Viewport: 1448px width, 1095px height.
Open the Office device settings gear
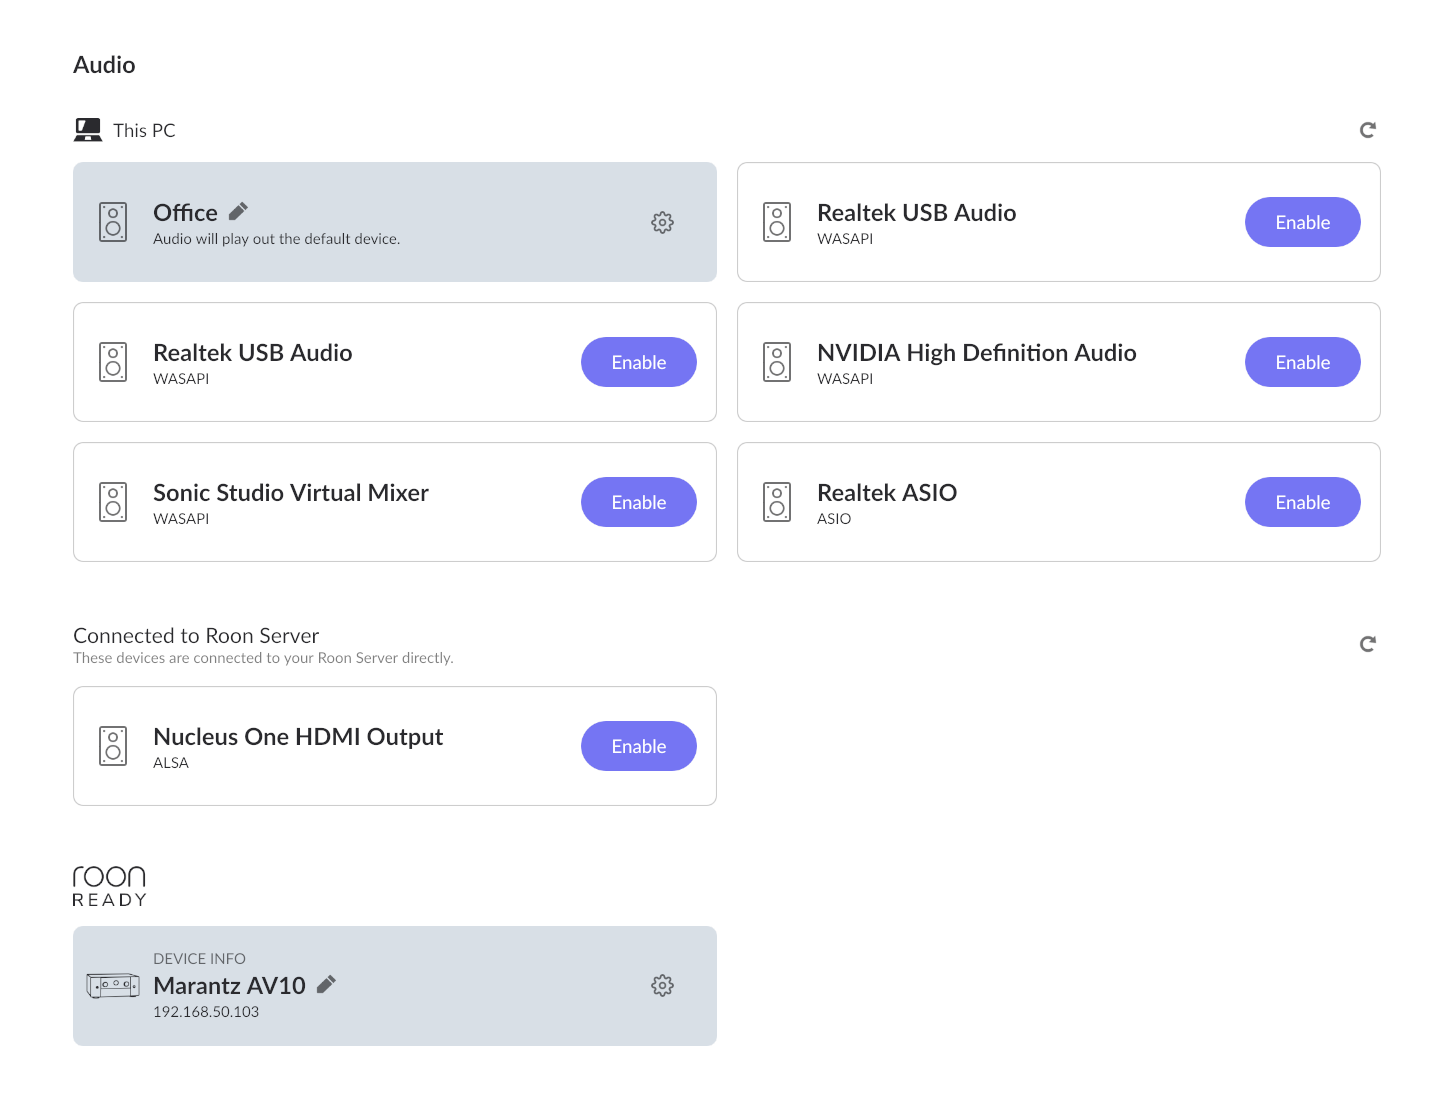click(x=662, y=222)
